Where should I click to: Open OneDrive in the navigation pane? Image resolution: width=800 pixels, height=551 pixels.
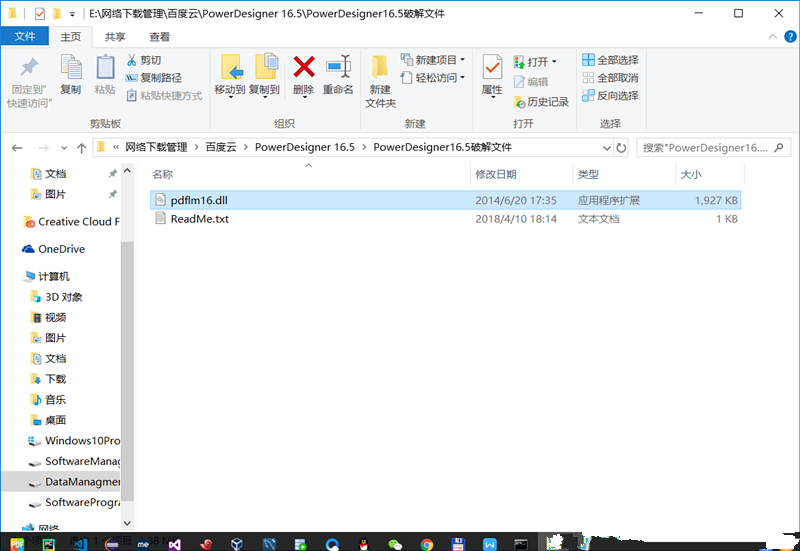click(x=54, y=249)
